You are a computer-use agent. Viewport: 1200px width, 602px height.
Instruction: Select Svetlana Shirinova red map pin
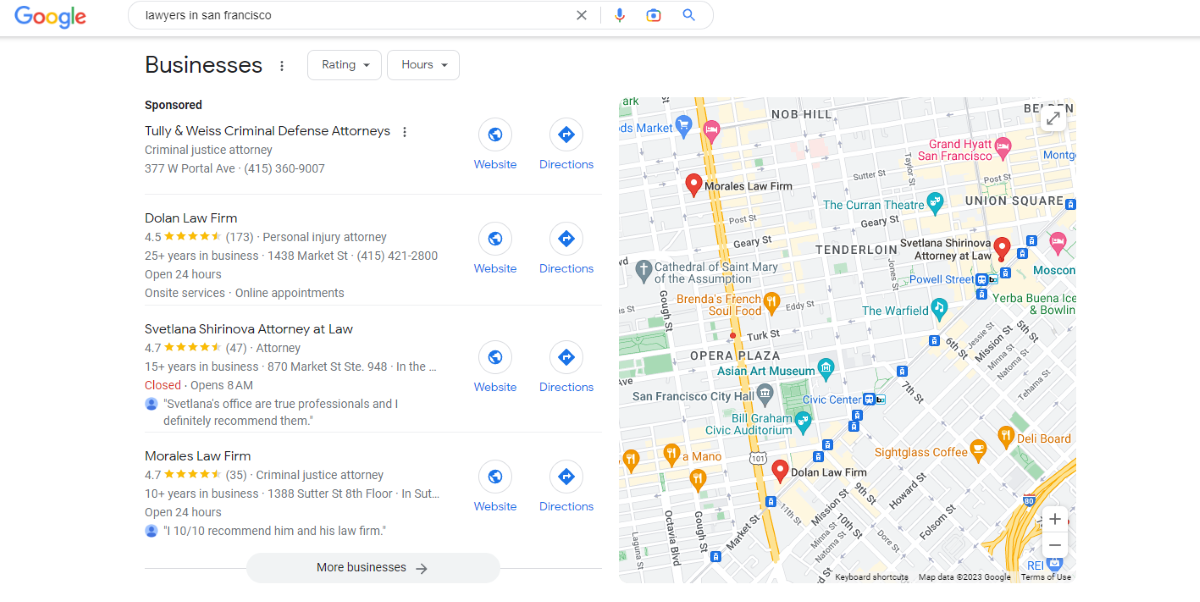coord(1002,249)
